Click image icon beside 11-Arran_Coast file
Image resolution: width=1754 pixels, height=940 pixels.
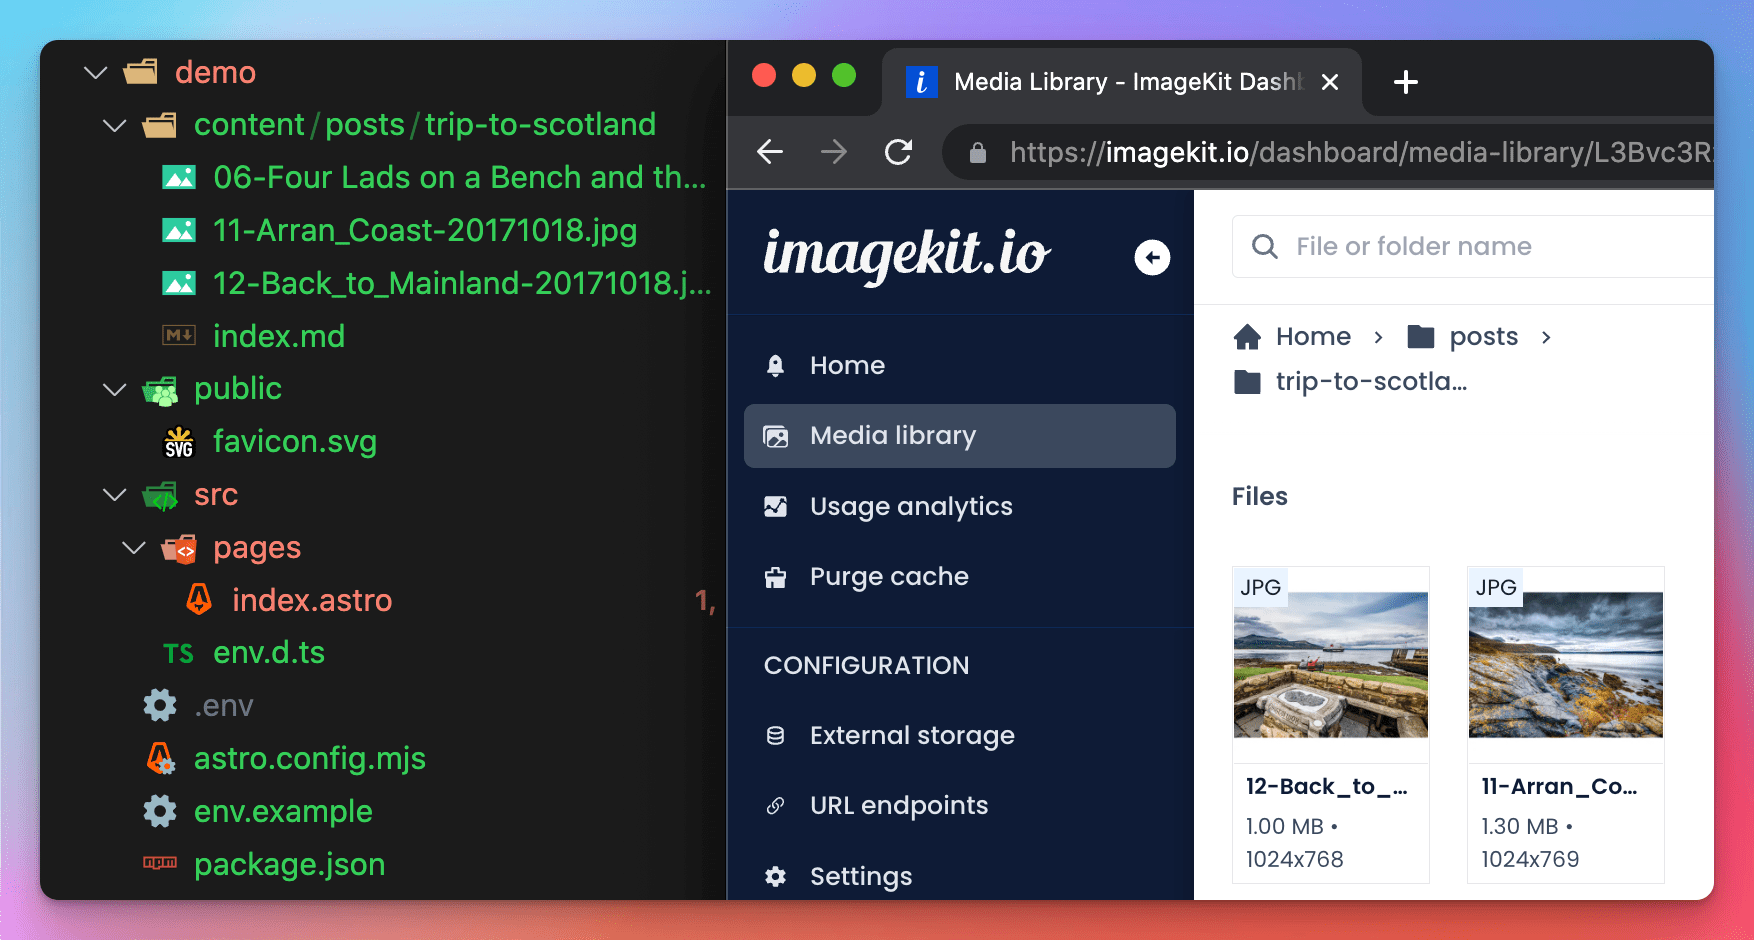(179, 231)
